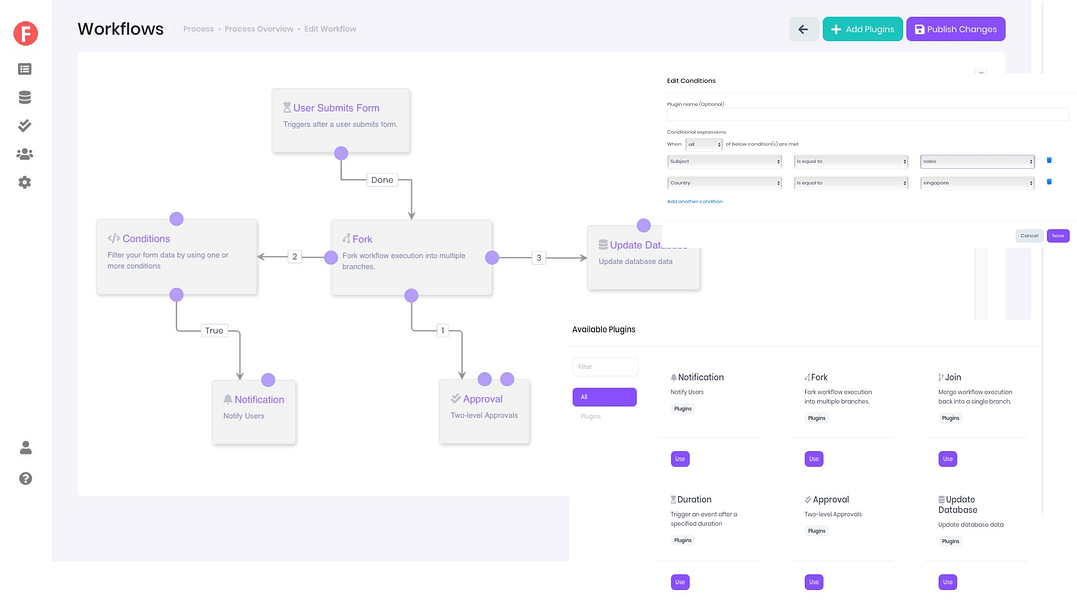
Task: Select the 'Plugins' category filter below All
Action: (x=591, y=416)
